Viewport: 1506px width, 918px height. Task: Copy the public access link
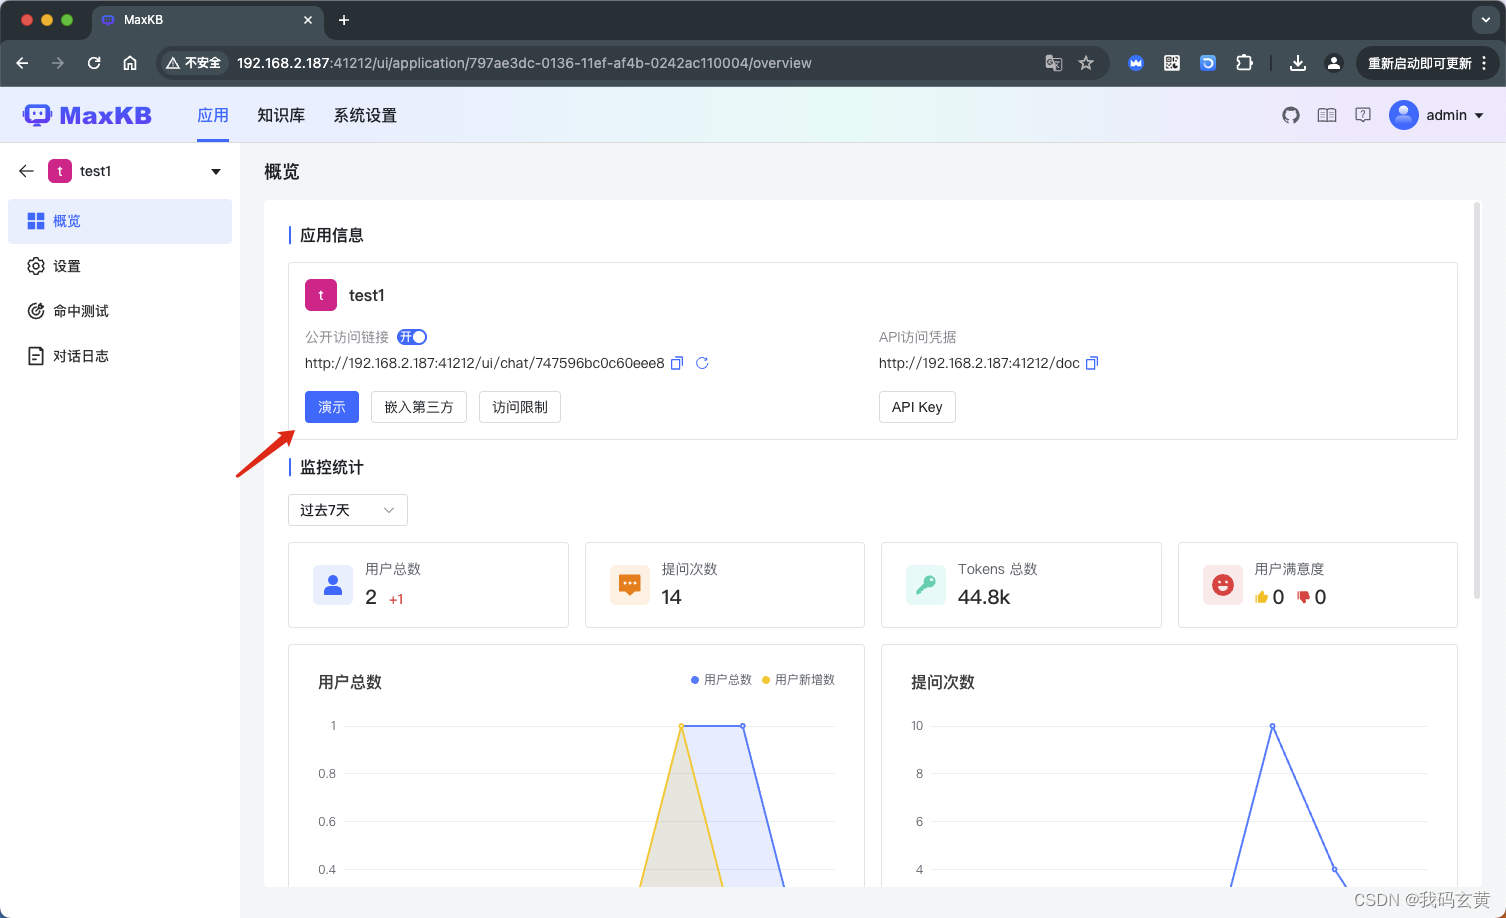(x=677, y=363)
